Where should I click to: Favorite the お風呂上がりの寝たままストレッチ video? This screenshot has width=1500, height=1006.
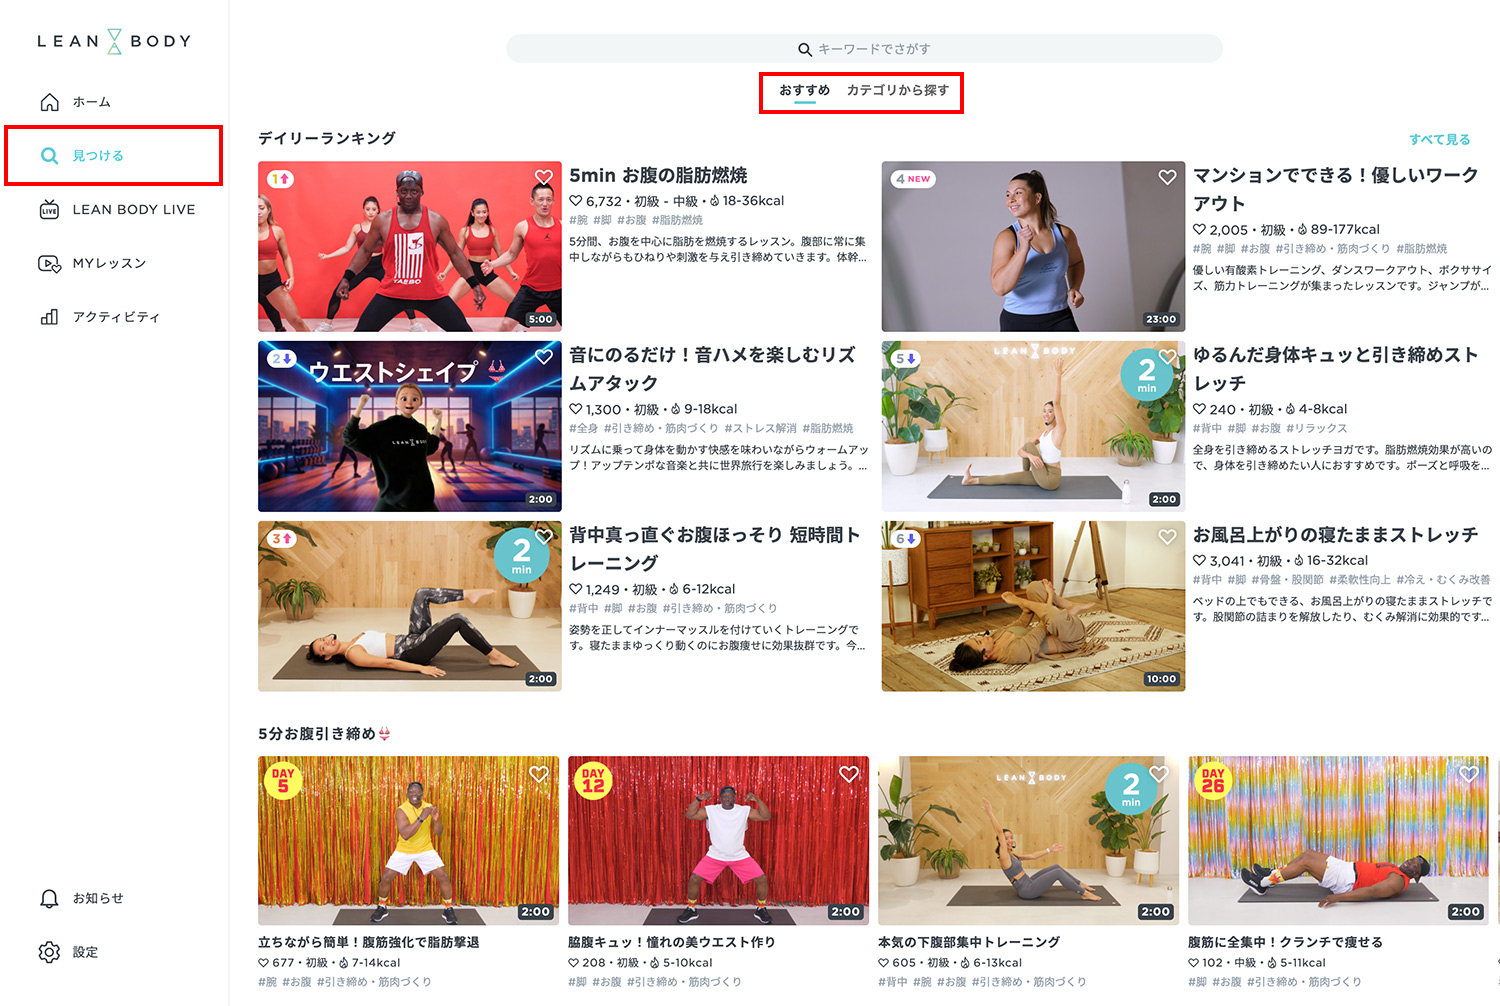coord(1167,537)
